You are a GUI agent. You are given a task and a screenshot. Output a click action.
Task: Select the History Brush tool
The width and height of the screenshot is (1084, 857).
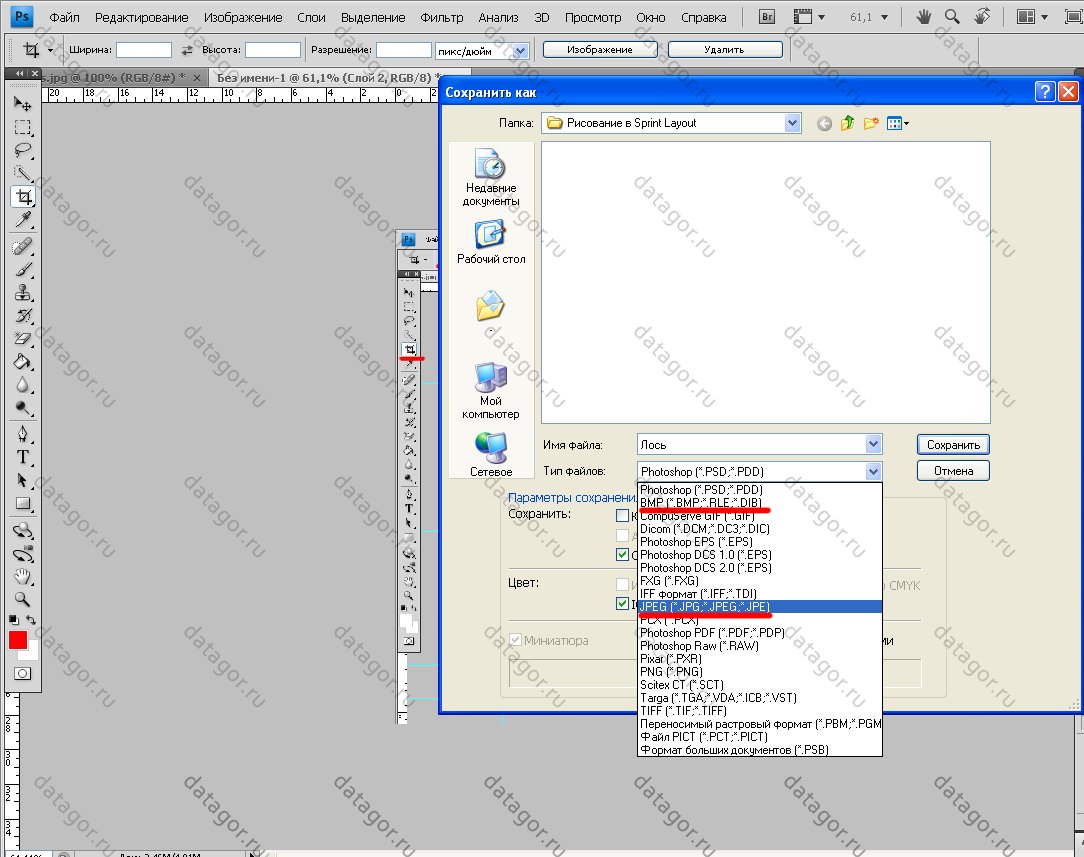(x=23, y=316)
